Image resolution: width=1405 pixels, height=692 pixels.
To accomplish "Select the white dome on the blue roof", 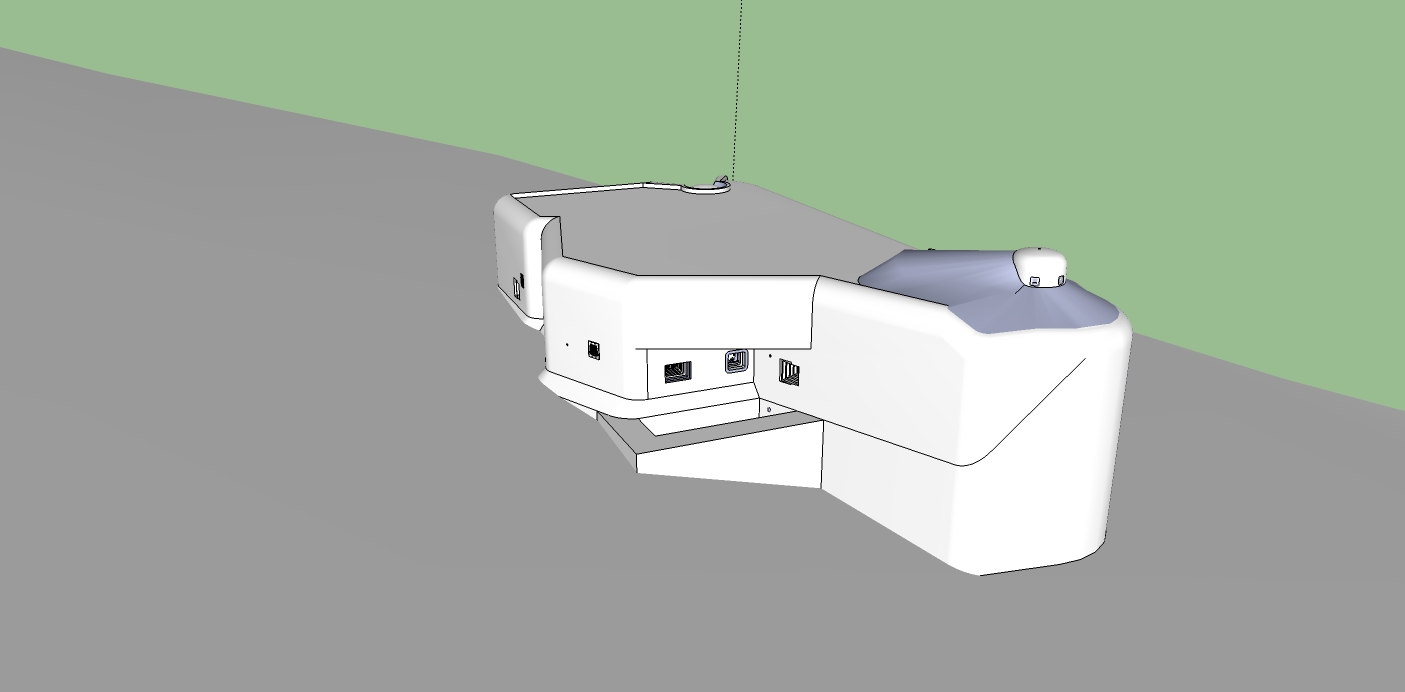I will pyautogui.click(x=1042, y=262).
